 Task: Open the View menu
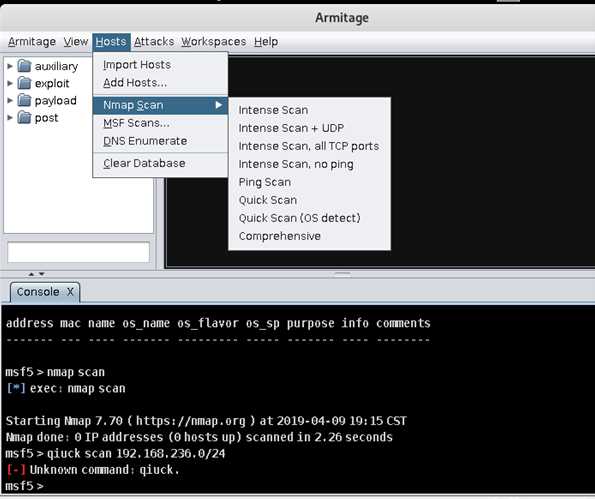click(76, 42)
